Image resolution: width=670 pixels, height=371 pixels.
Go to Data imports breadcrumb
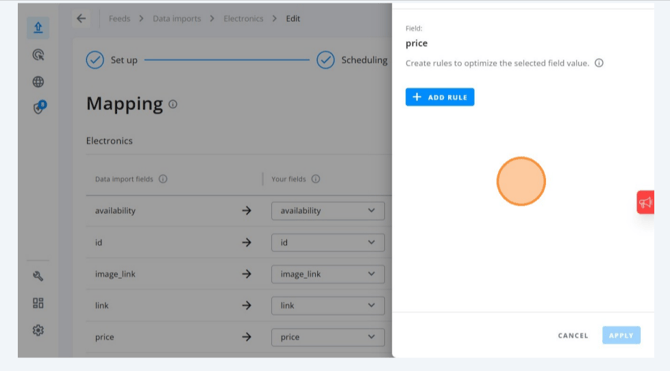(177, 18)
